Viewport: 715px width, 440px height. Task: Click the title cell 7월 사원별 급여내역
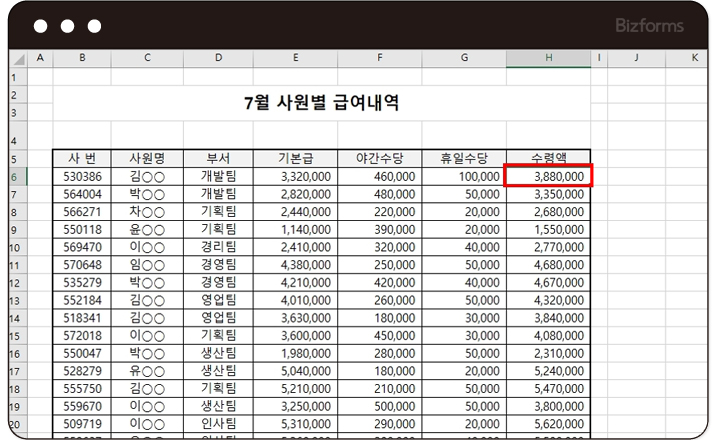click(321, 103)
